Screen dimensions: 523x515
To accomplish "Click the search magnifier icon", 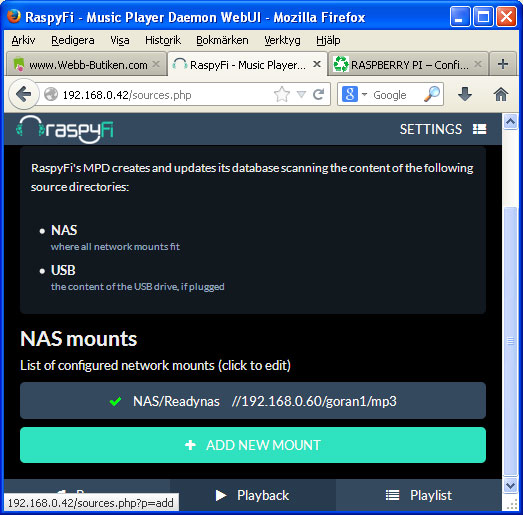I will (432, 94).
